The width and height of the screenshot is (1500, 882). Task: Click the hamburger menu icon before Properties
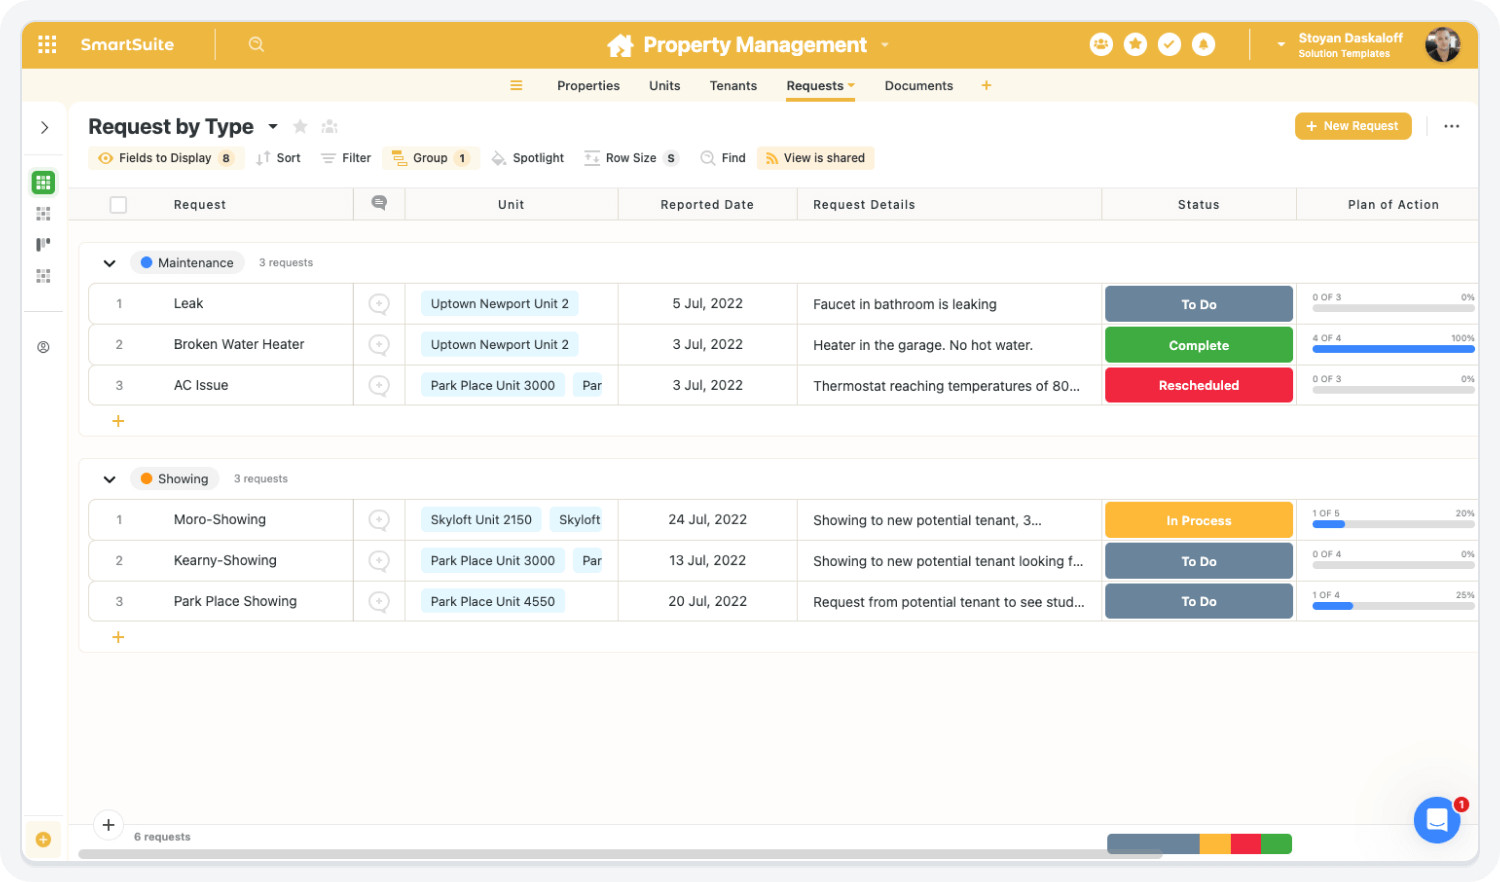tap(516, 85)
